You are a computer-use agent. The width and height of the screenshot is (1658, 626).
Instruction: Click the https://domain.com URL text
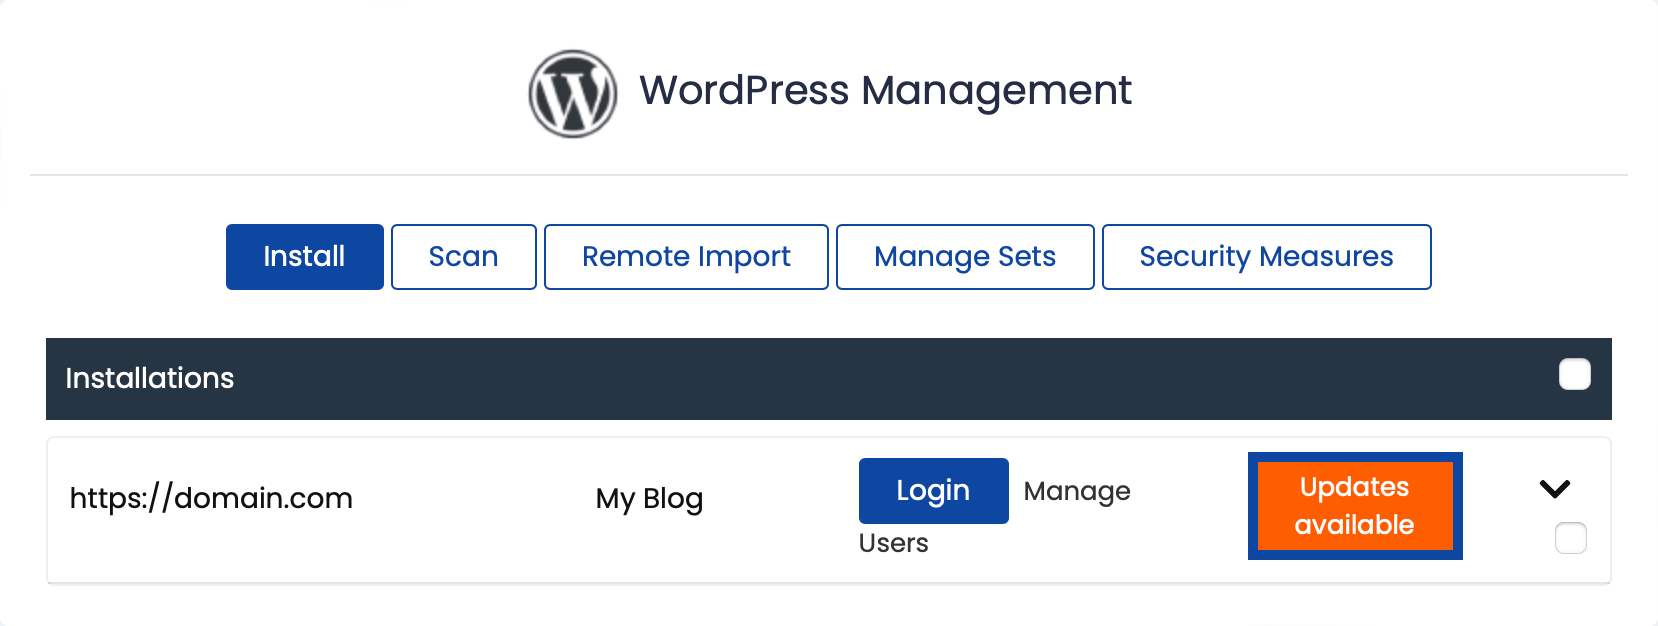(x=211, y=498)
